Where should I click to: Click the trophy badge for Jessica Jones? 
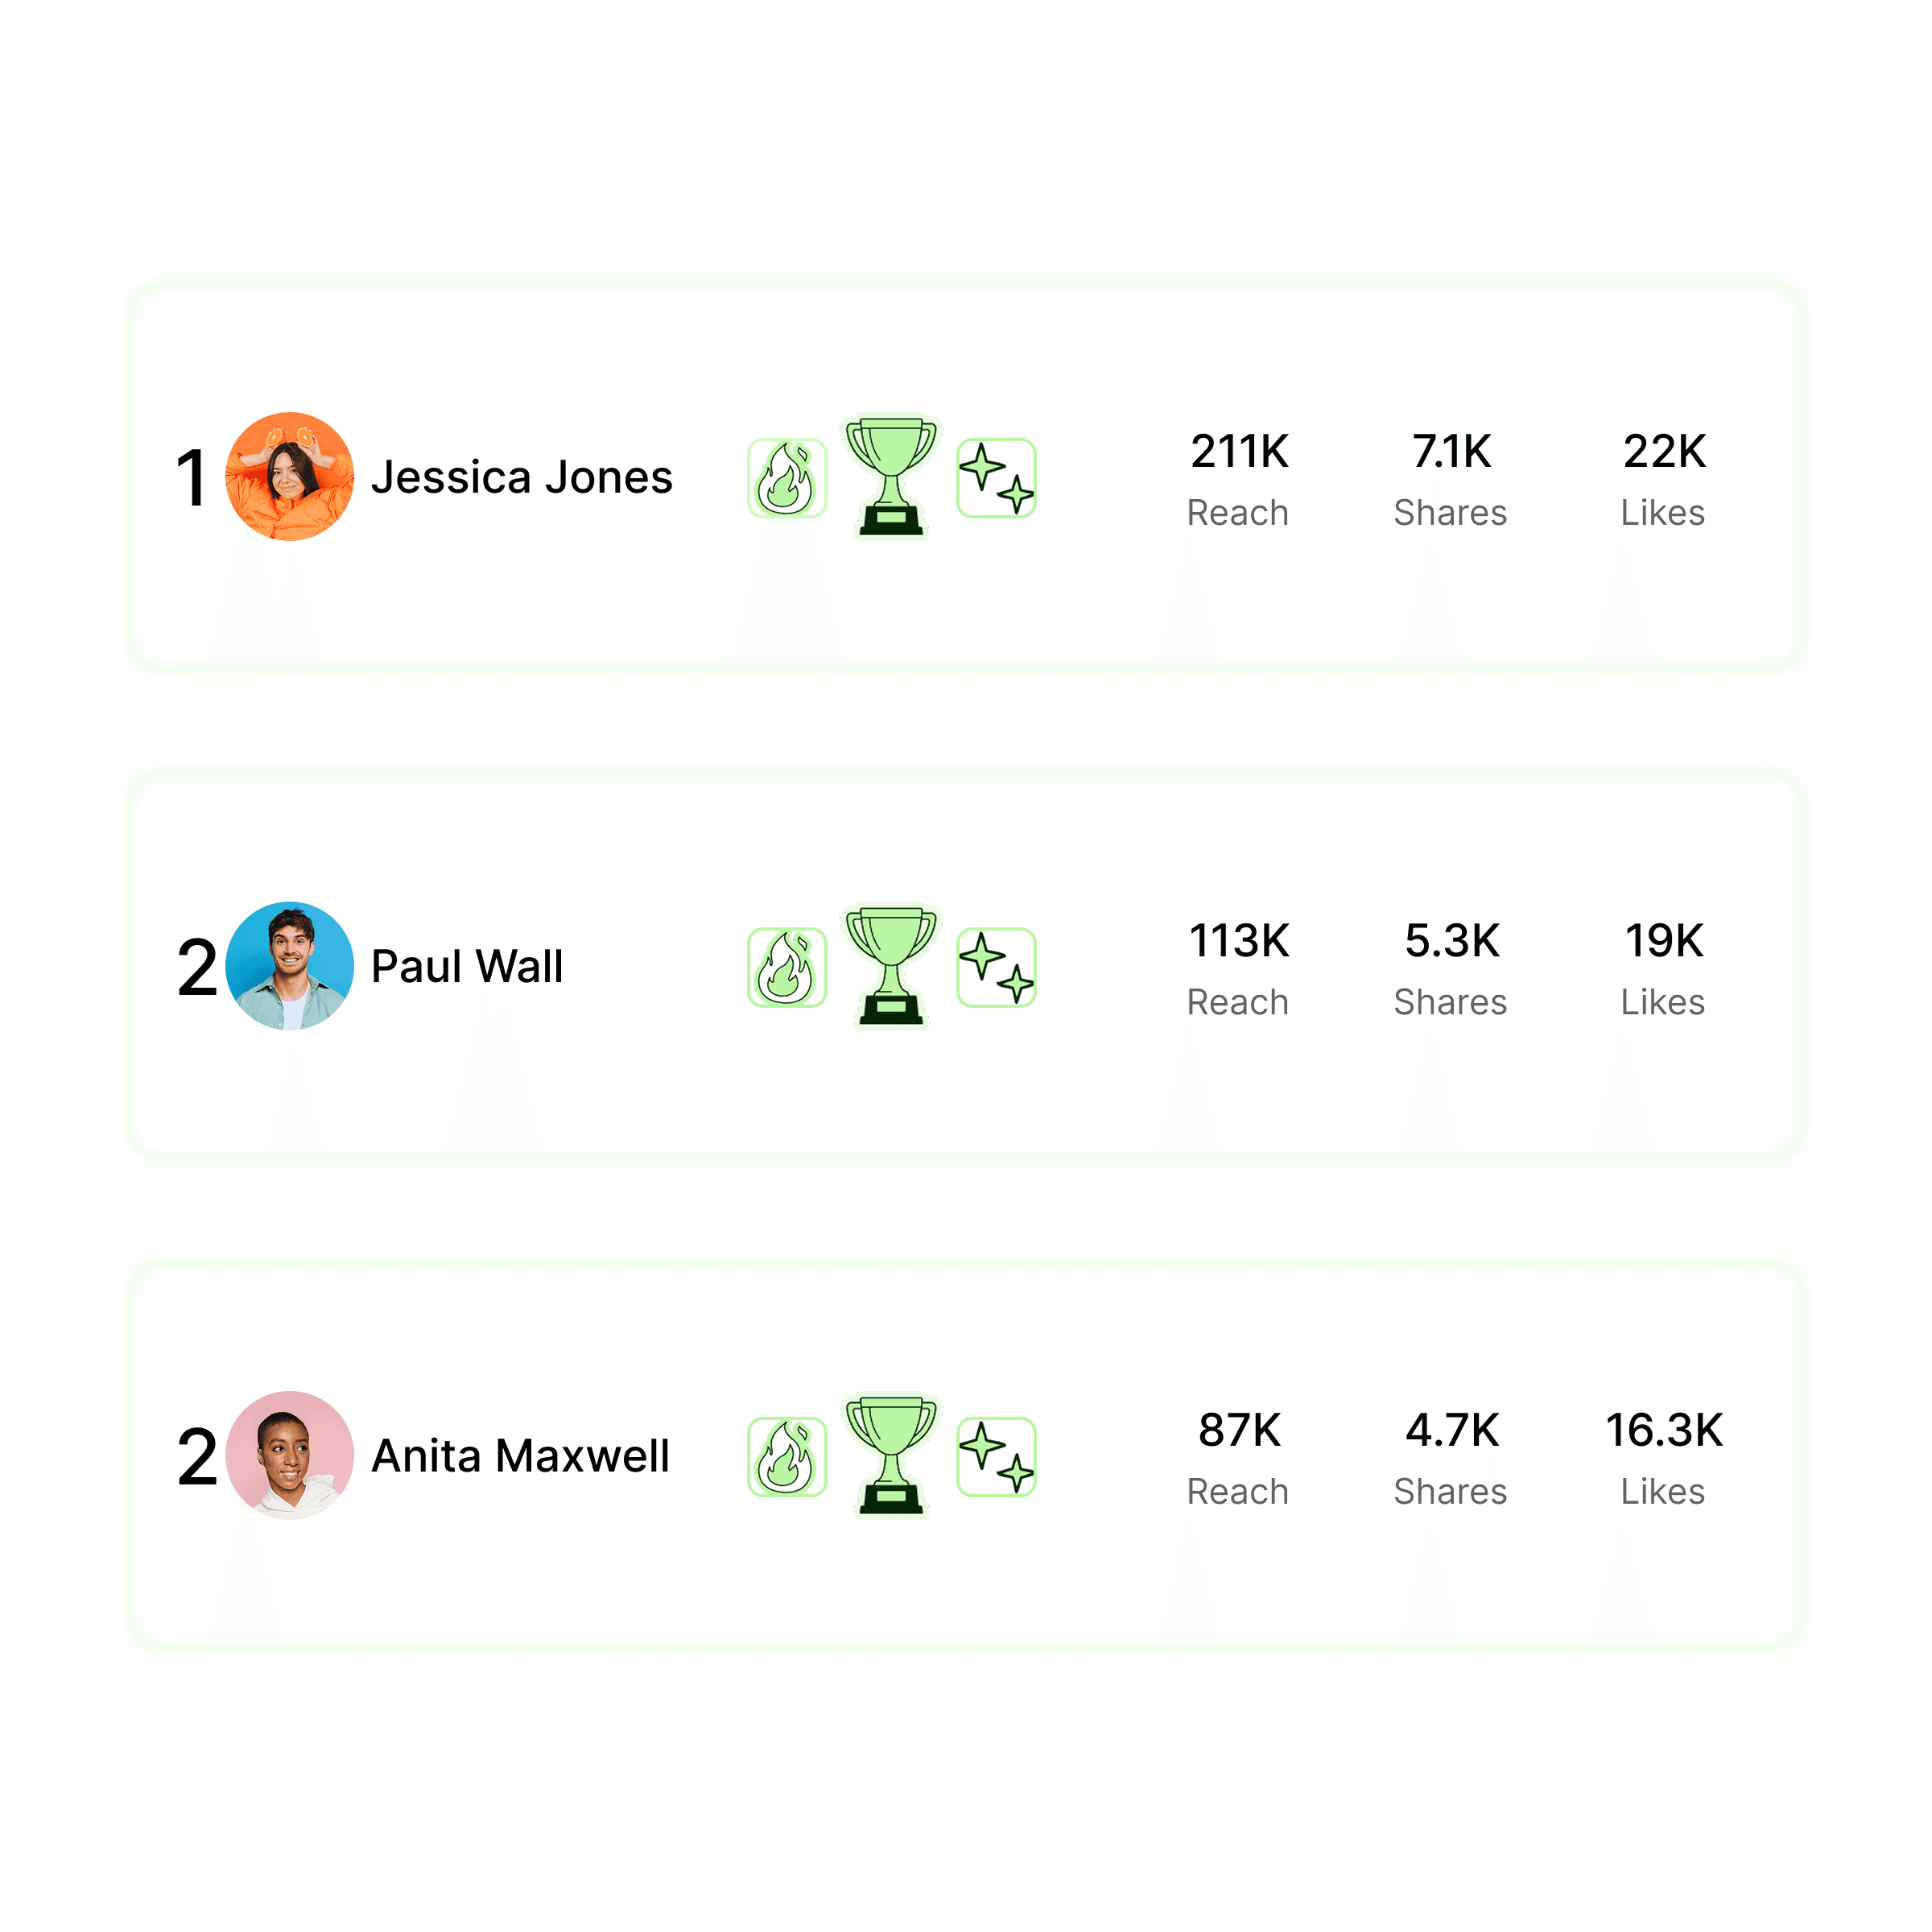891,477
